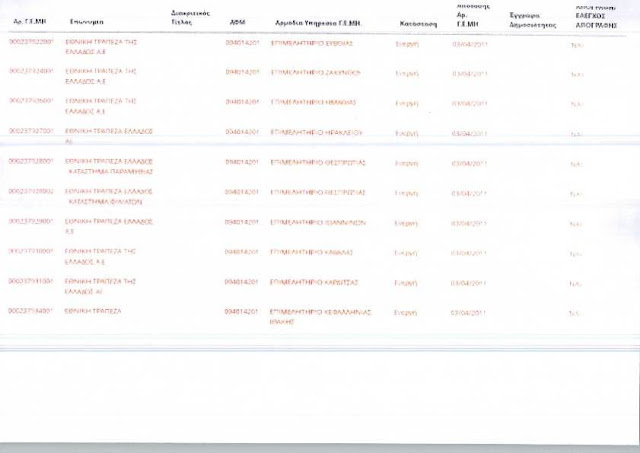Click ΑΦΜ 094014201 in ΖΑΚΥΝΘΟΥ row
This screenshot has height=453, width=640.
(x=242, y=72)
